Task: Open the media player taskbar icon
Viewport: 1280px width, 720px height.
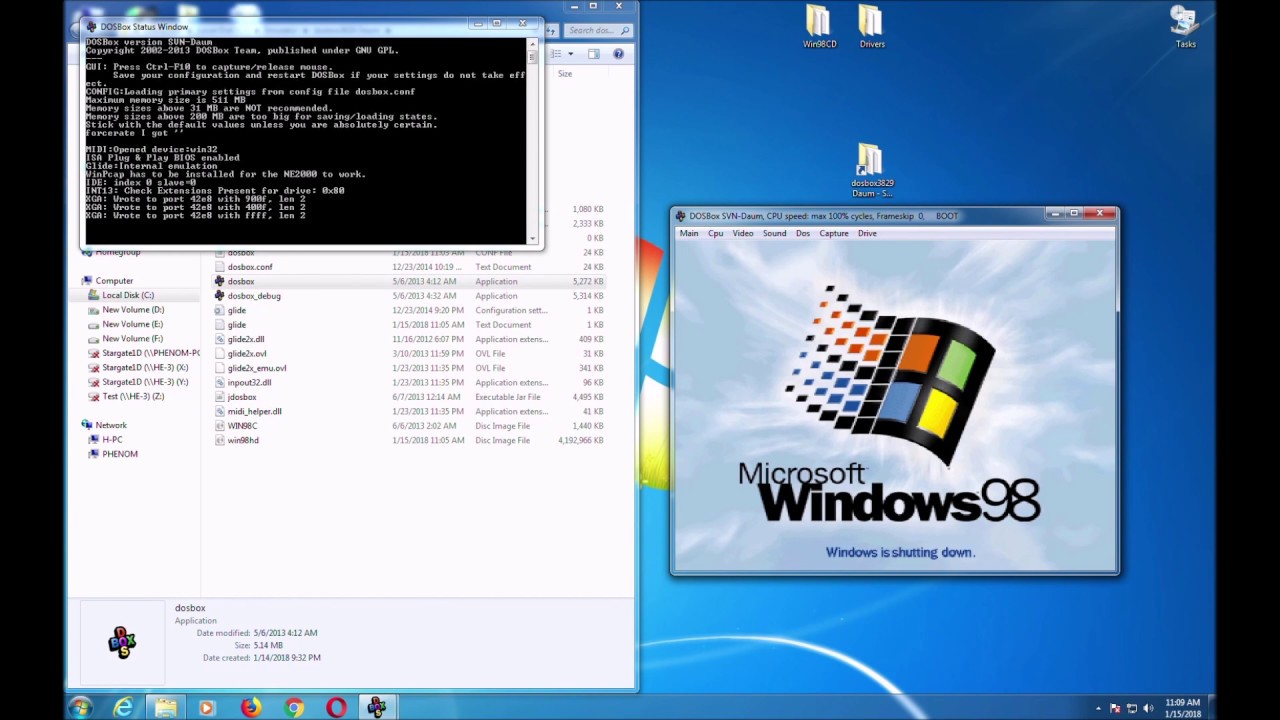Action: point(207,708)
